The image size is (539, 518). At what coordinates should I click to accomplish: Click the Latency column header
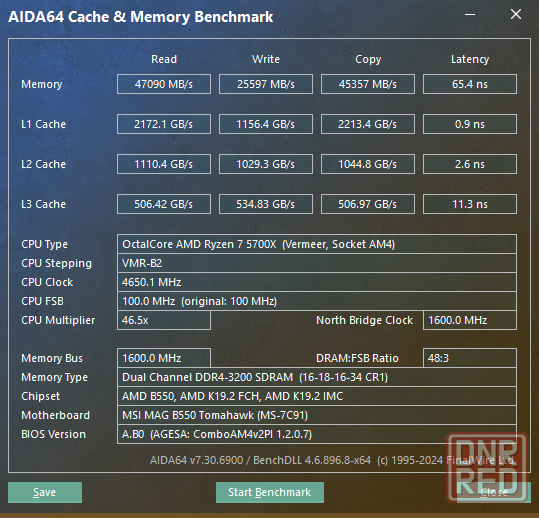click(470, 59)
